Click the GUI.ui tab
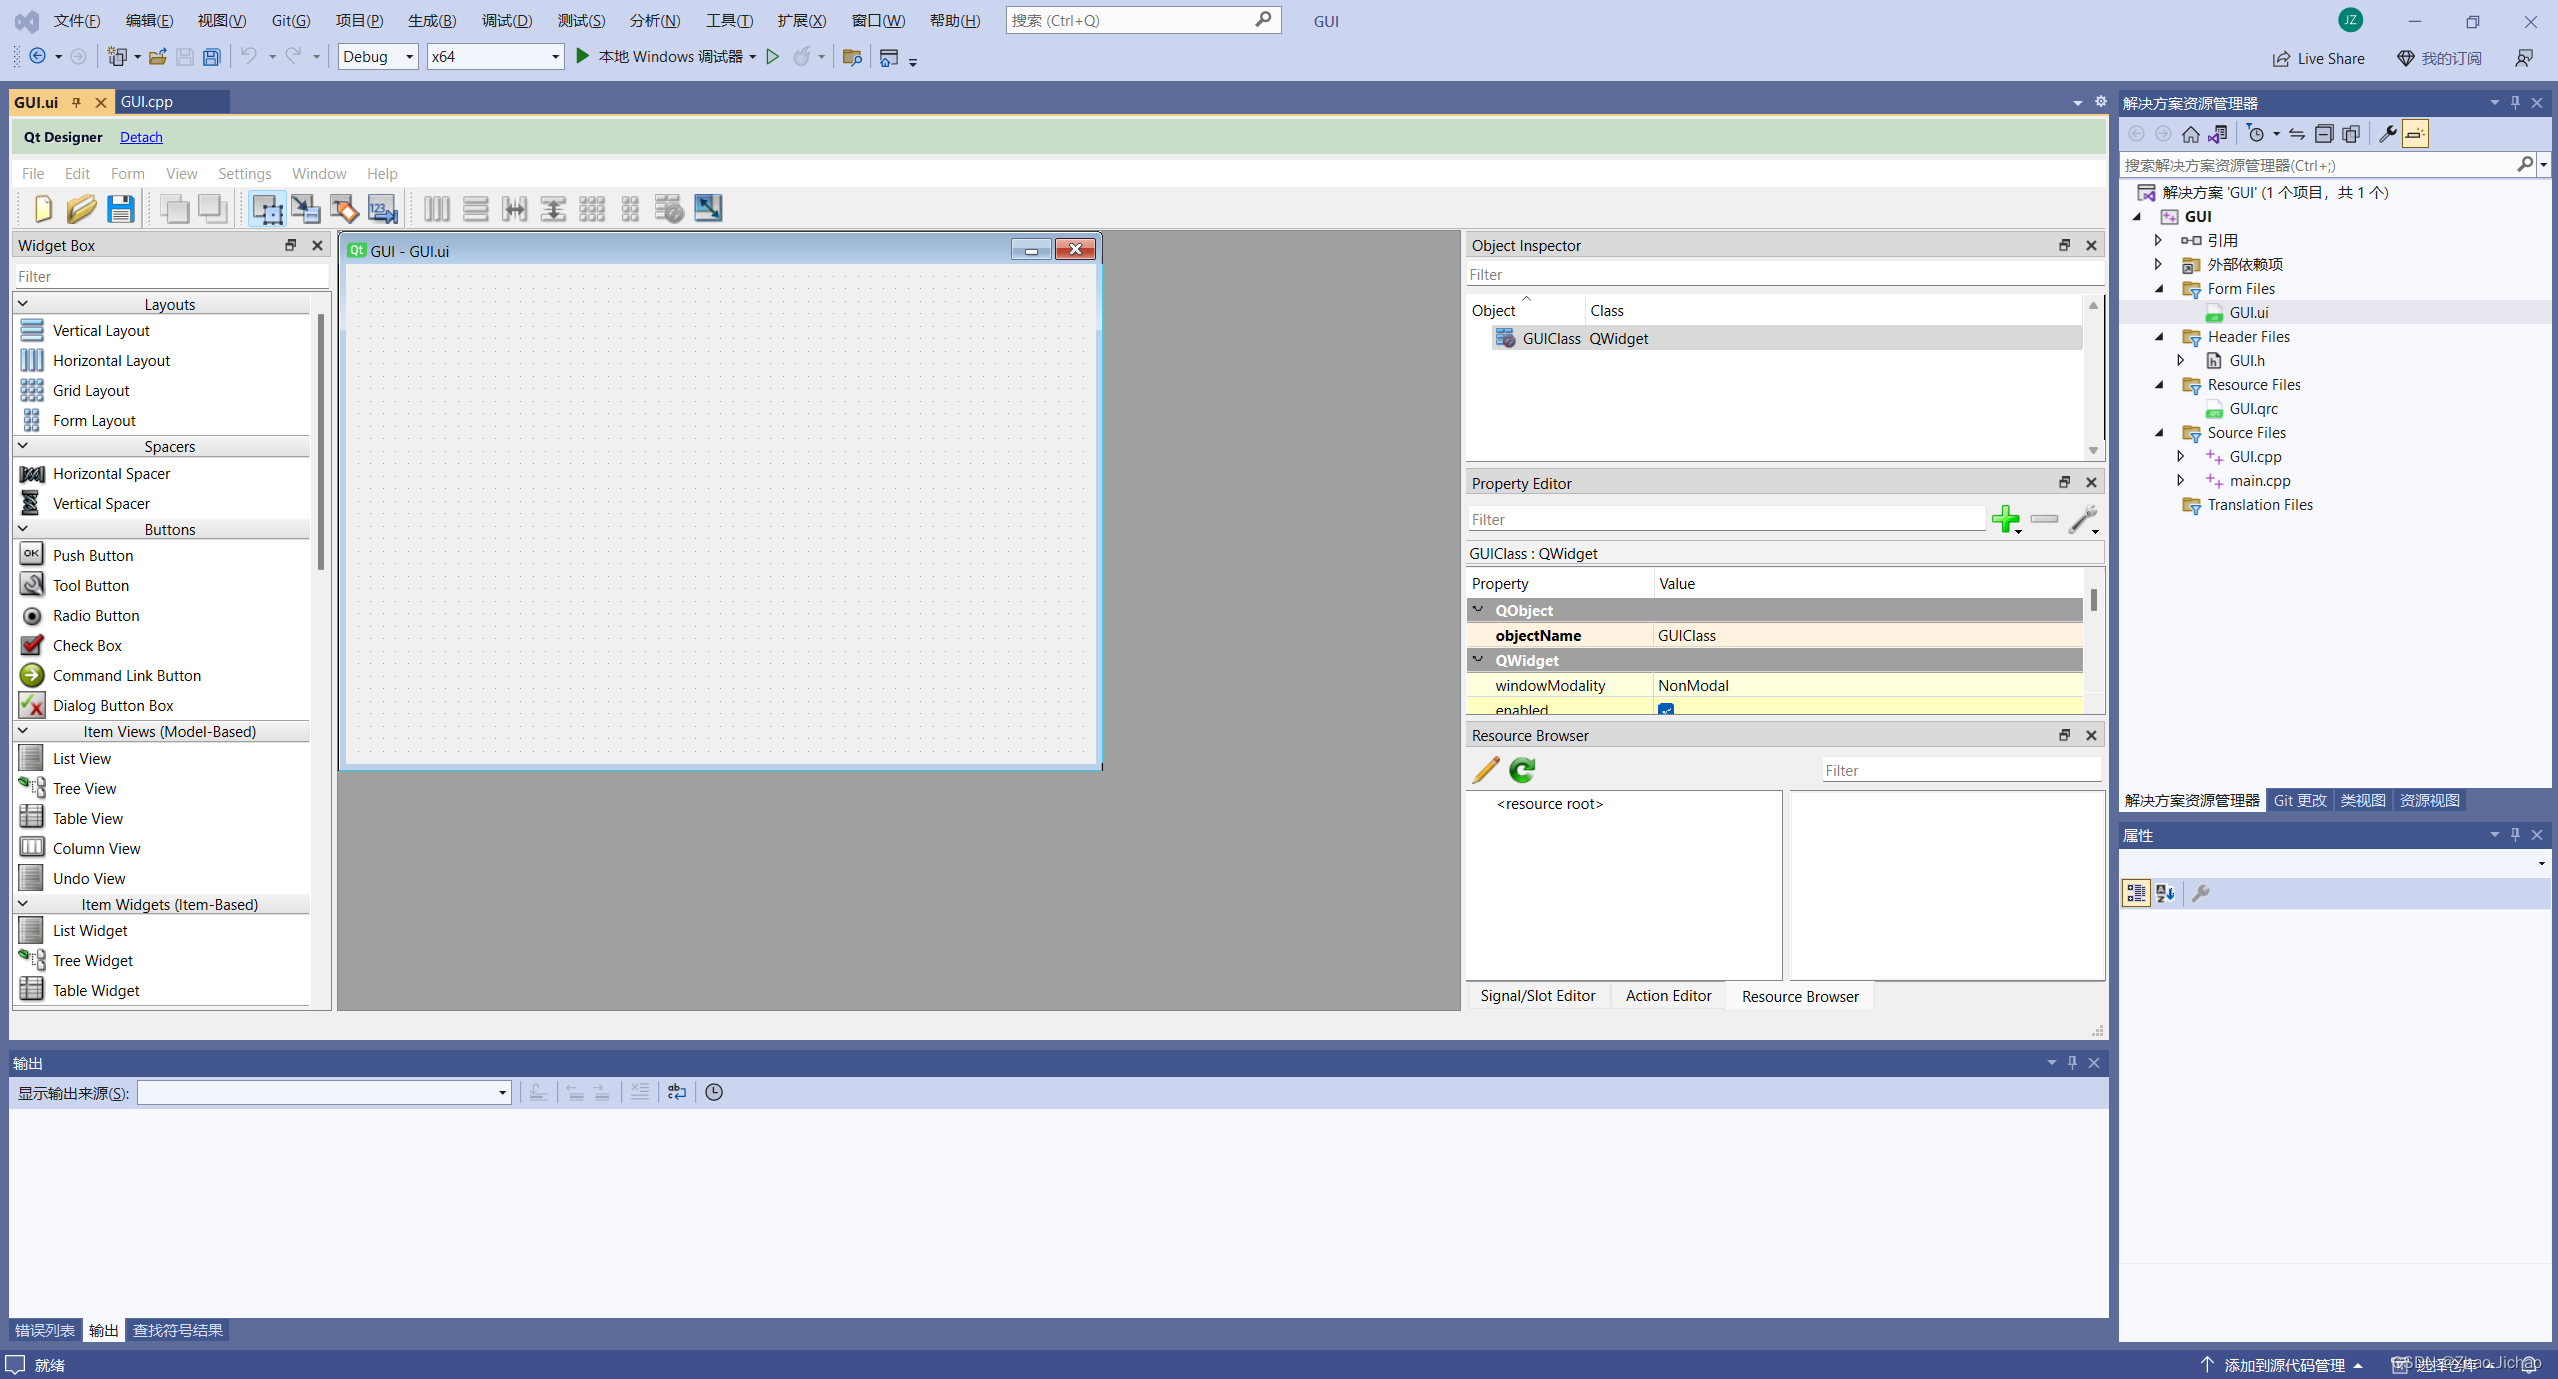Screen dimensions: 2558x1379 coord(36,102)
